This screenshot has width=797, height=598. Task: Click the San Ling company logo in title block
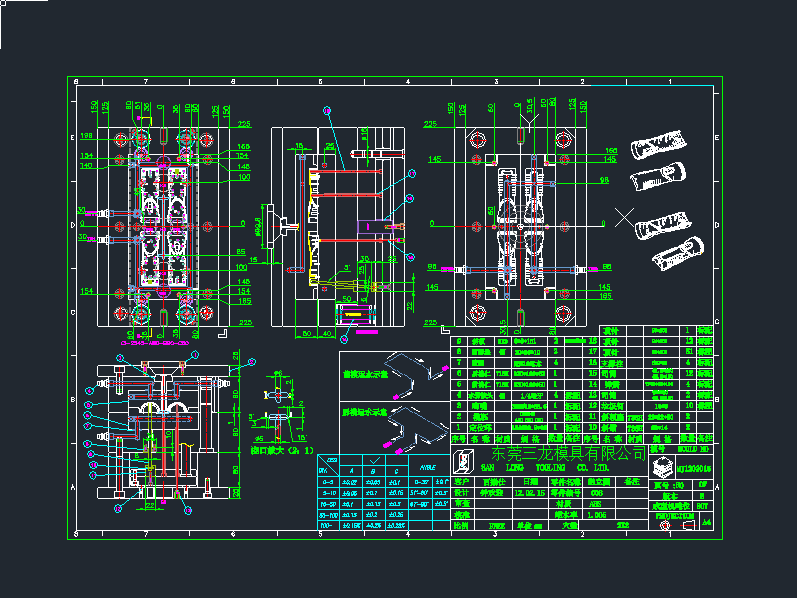(462, 460)
